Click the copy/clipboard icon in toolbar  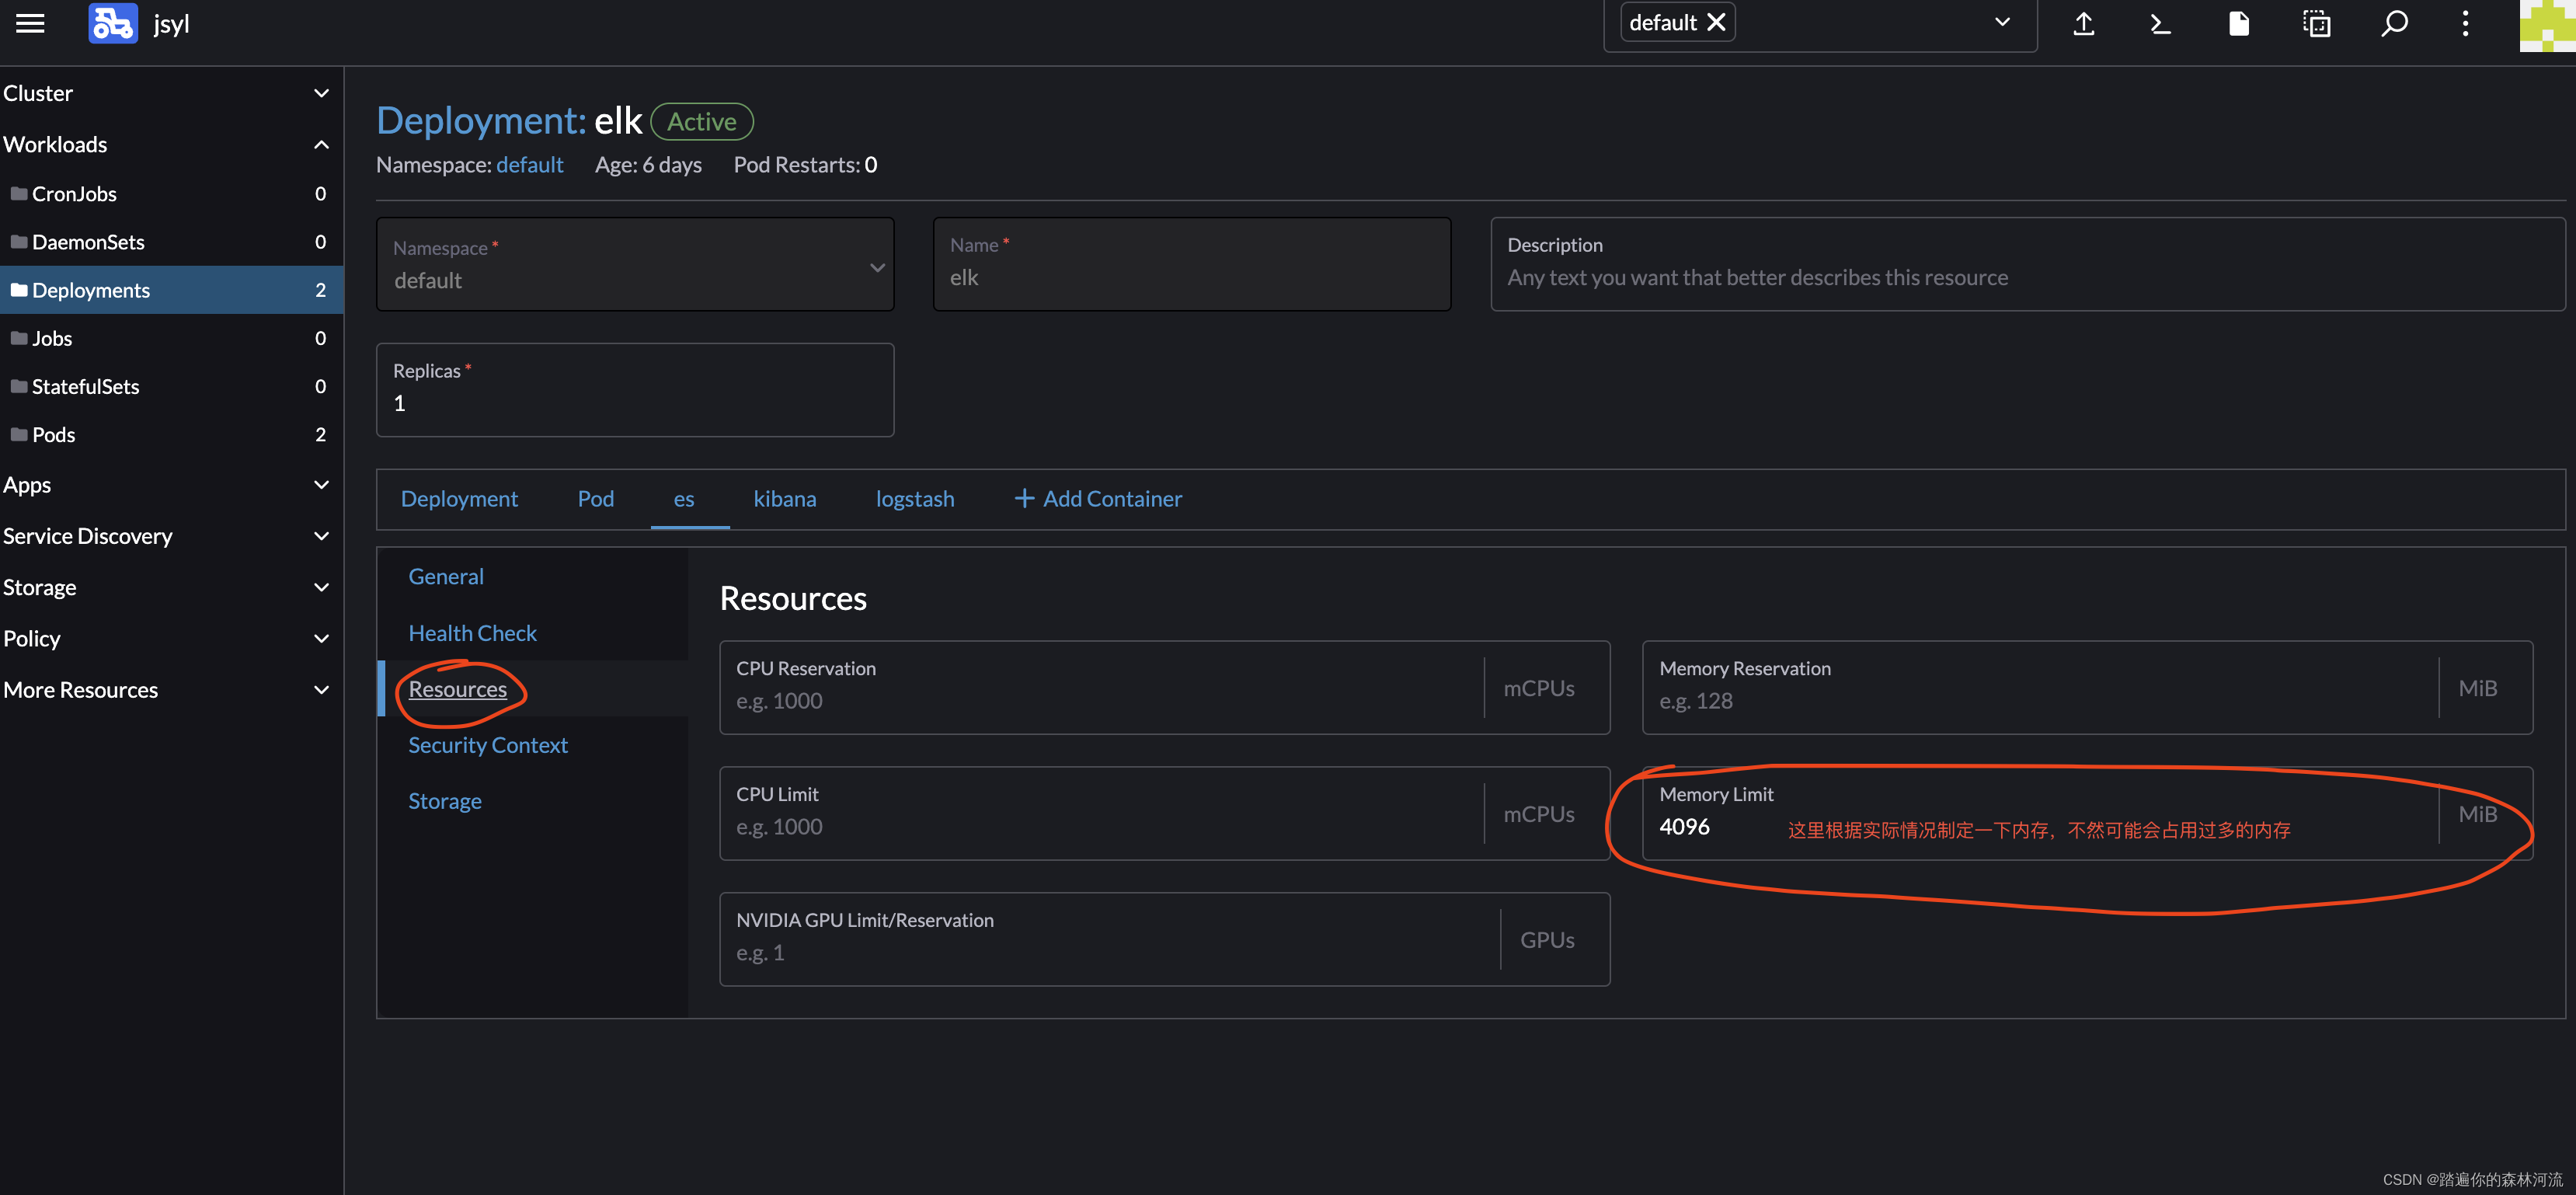[2317, 23]
